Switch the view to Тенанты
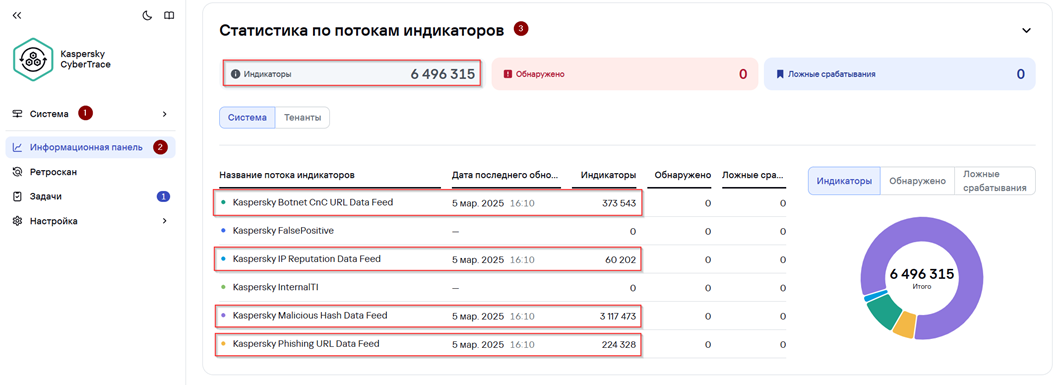The image size is (1063, 385). (302, 117)
